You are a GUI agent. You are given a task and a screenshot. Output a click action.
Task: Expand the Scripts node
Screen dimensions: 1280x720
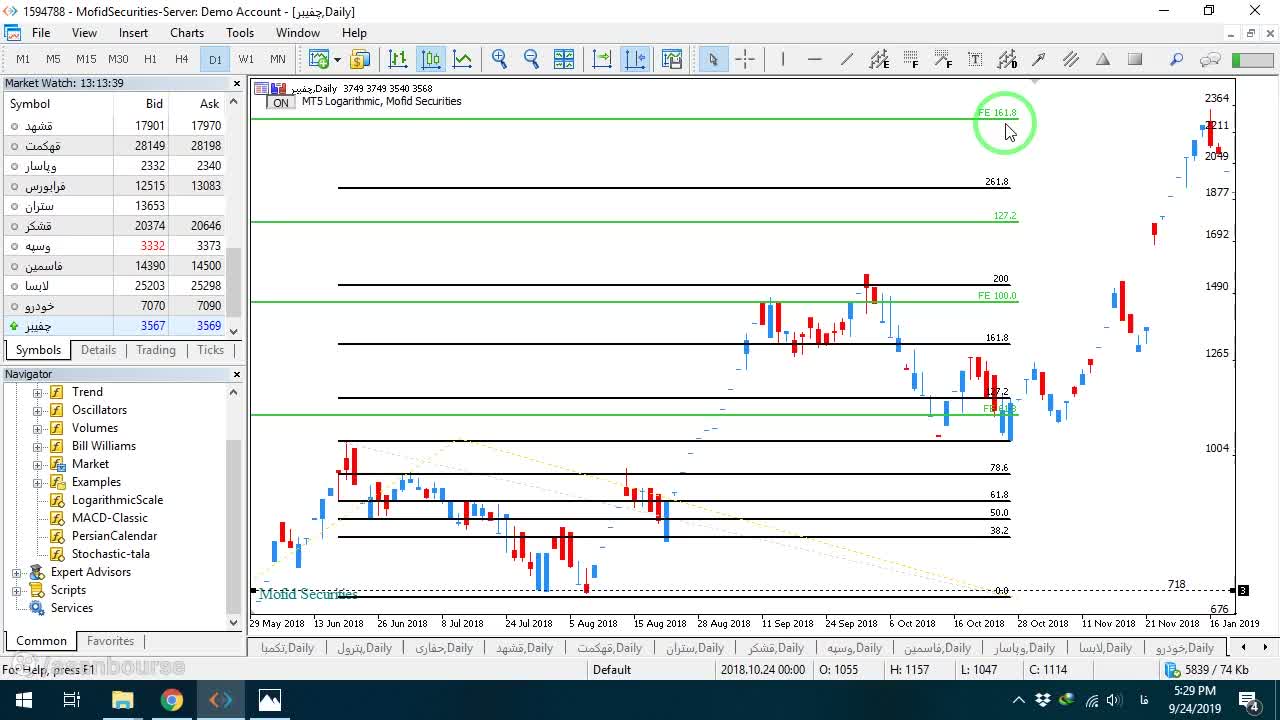click(17, 590)
